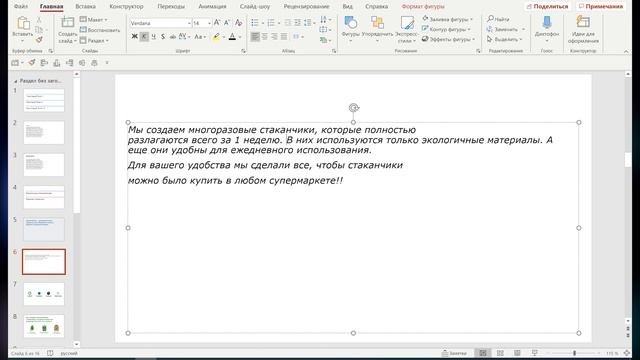Screen dimensions: 640x360
Task: Click the Диктофон dictate microphone icon
Action: click(x=547, y=23)
